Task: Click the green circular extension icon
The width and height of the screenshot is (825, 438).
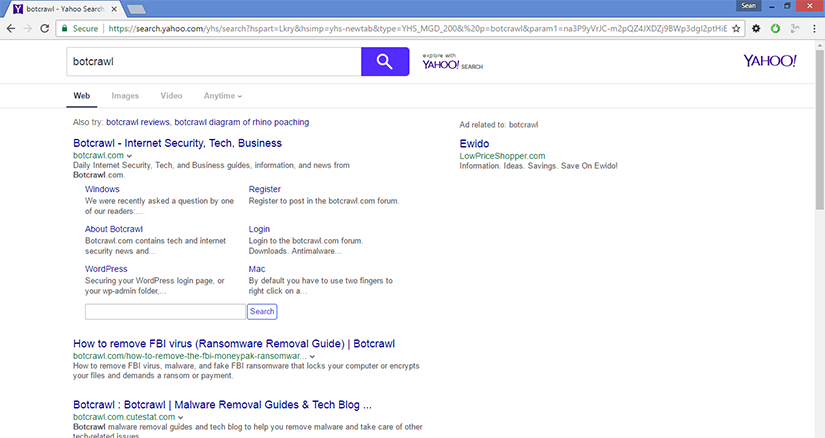Action: 775,28
